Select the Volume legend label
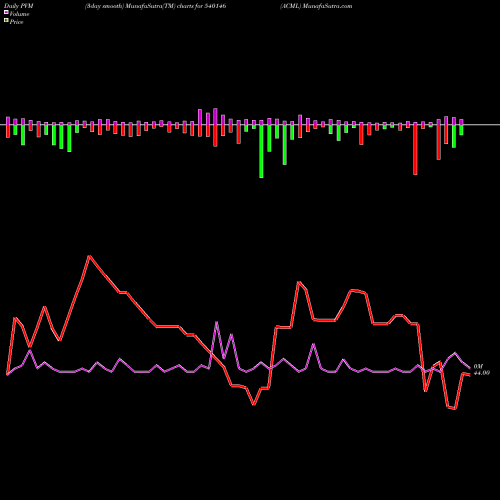The width and height of the screenshot is (500, 500). pos(19,14)
